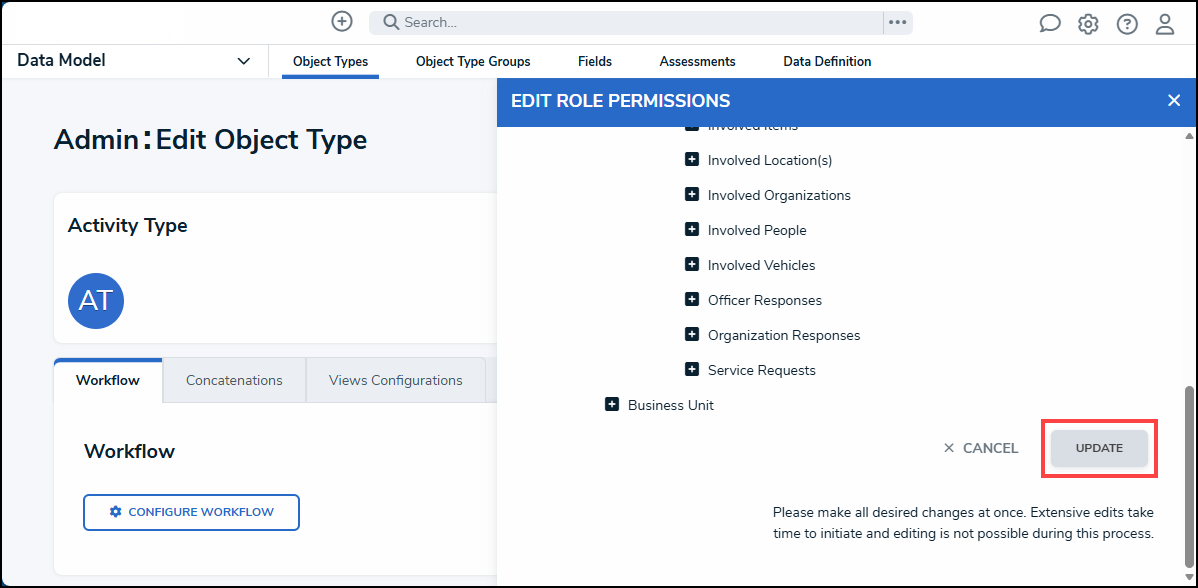Image resolution: width=1198 pixels, height=588 pixels.
Task: Expand the Officer Responses node
Action: 691,300
